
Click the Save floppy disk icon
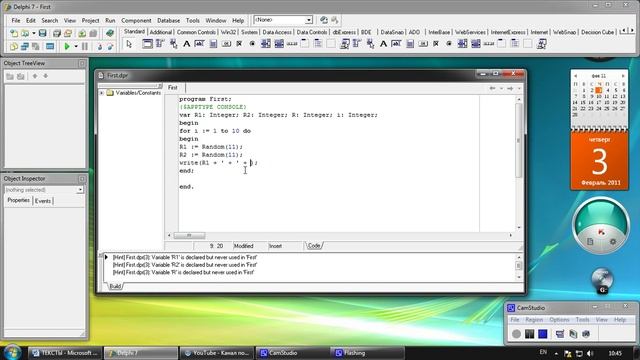point(42,33)
